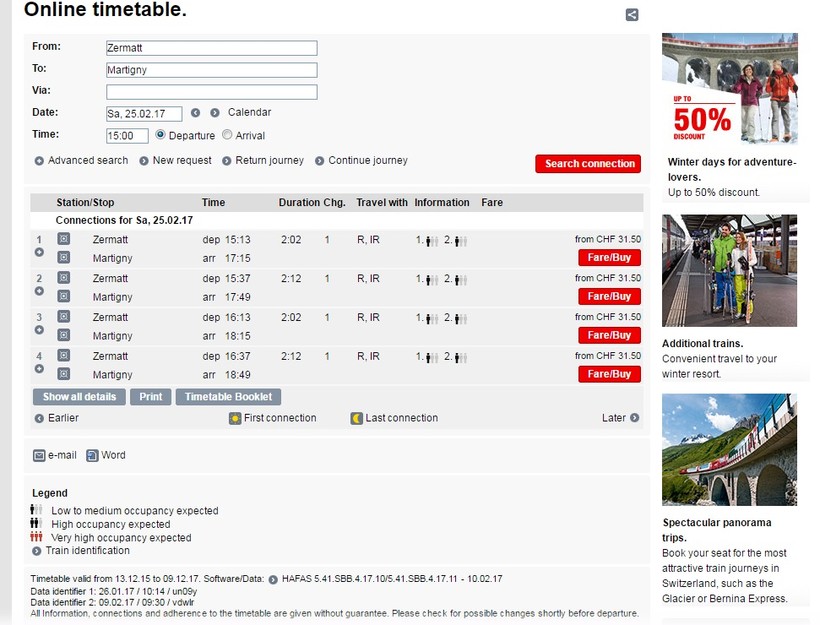Expand details of connection 3

[x=39, y=330]
